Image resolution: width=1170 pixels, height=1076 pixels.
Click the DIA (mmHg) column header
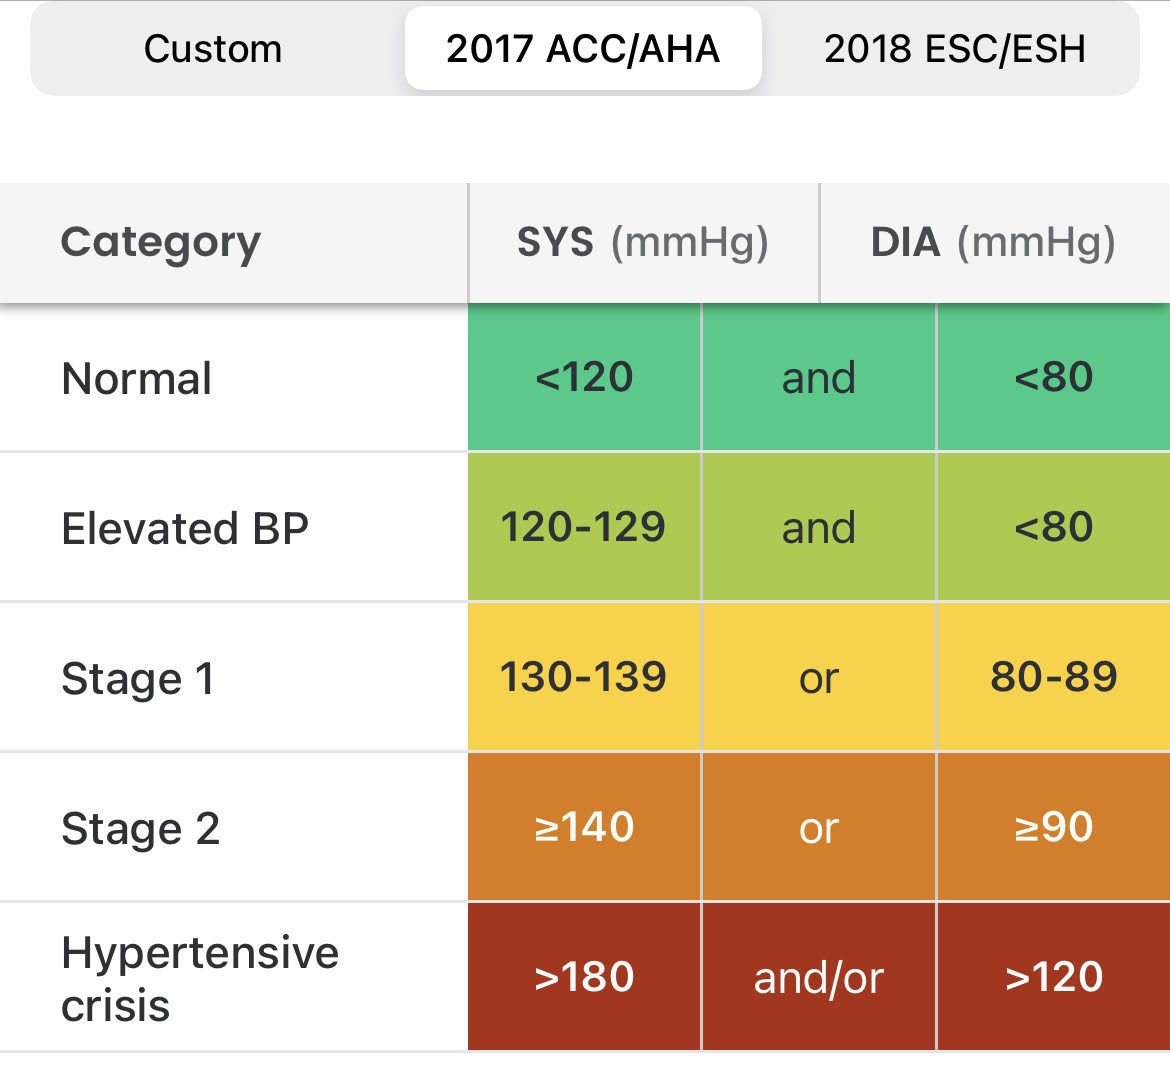tap(993, 243)
